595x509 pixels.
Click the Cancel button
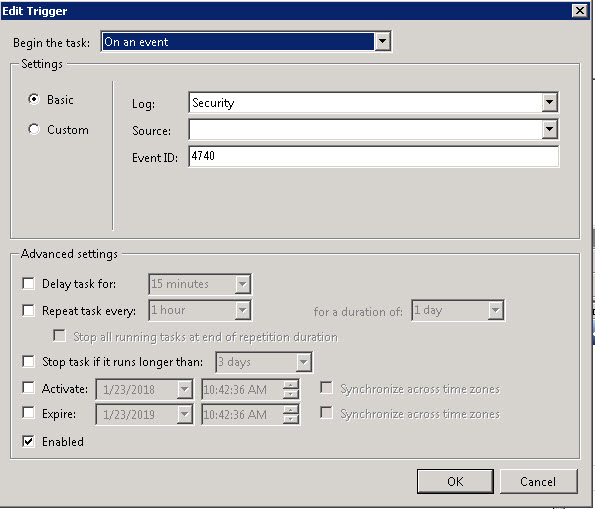point(538,481)
